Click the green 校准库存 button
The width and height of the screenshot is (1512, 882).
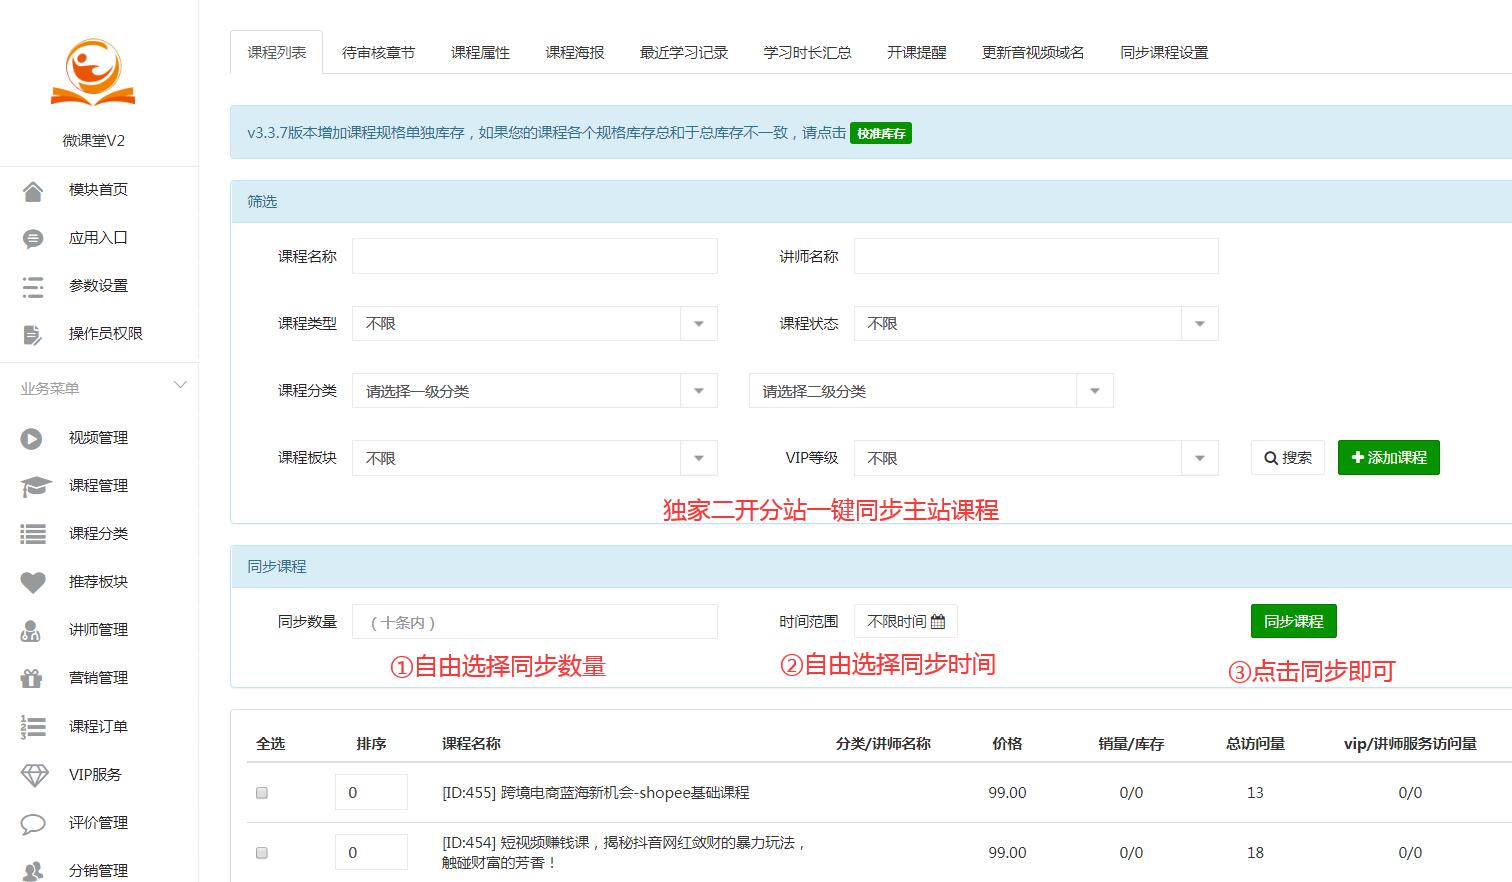click(881, 133)
